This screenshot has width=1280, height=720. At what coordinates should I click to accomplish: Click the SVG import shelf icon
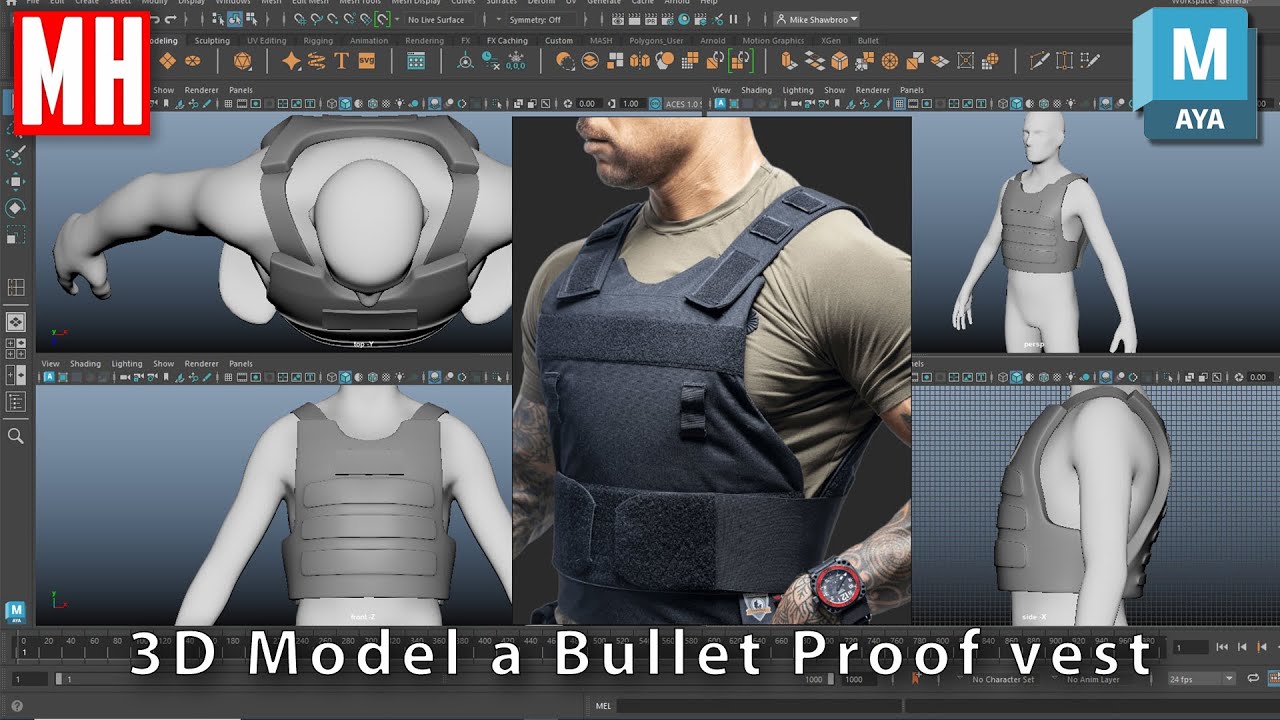coord(366,61)
